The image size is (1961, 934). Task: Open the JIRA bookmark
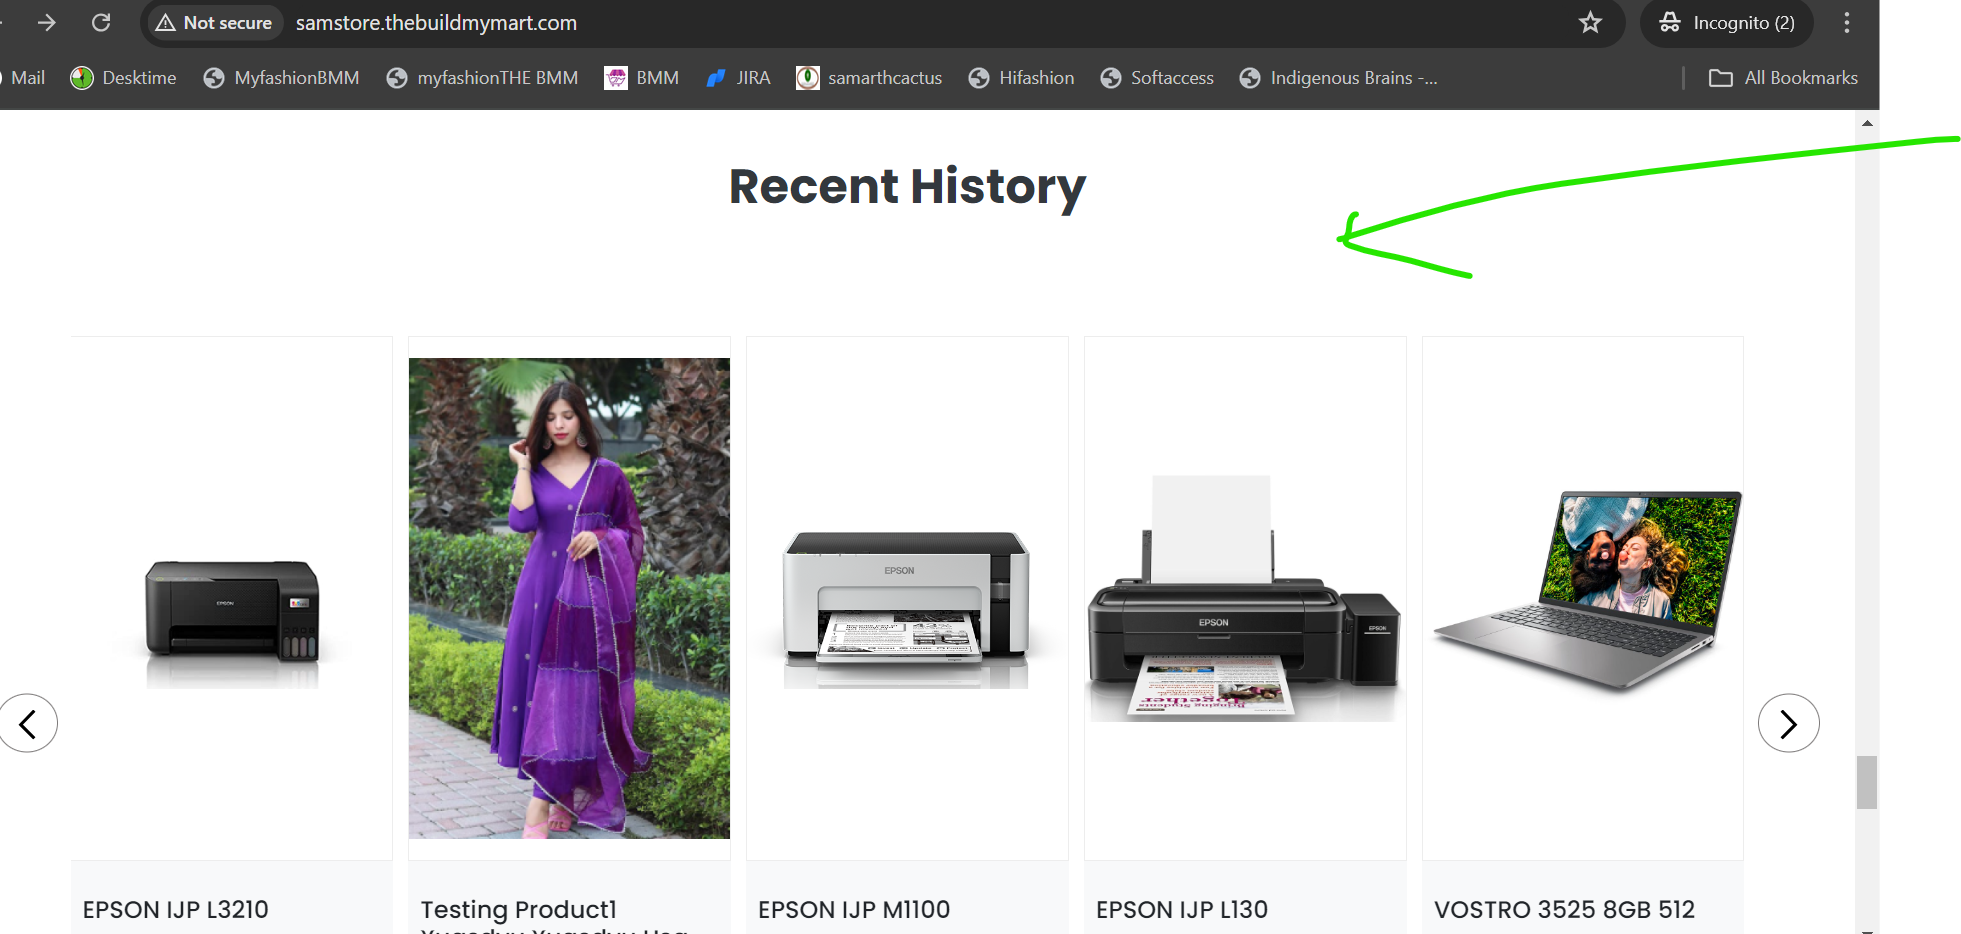[x=738, y=78]
